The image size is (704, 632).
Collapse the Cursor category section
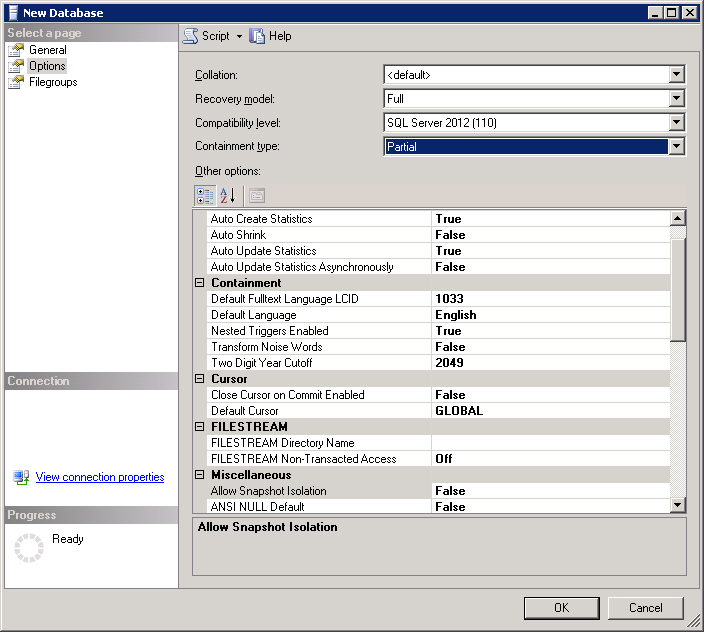point(200,379)
